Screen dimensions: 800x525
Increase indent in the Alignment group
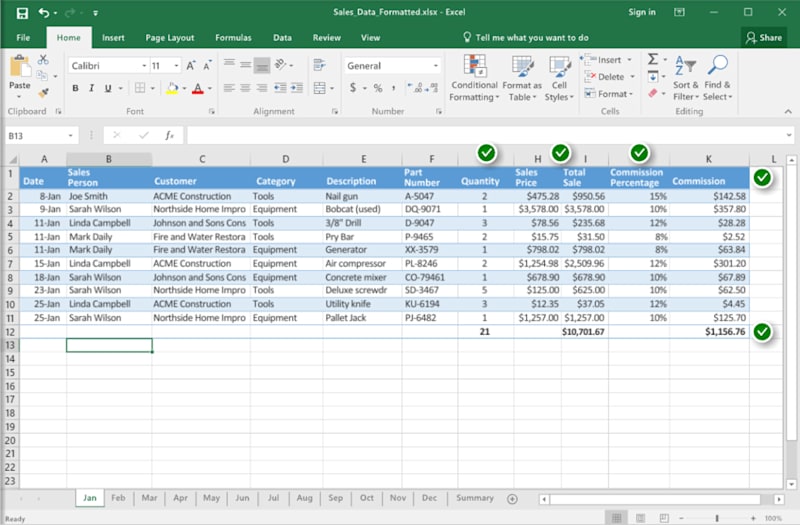(297, 88)
